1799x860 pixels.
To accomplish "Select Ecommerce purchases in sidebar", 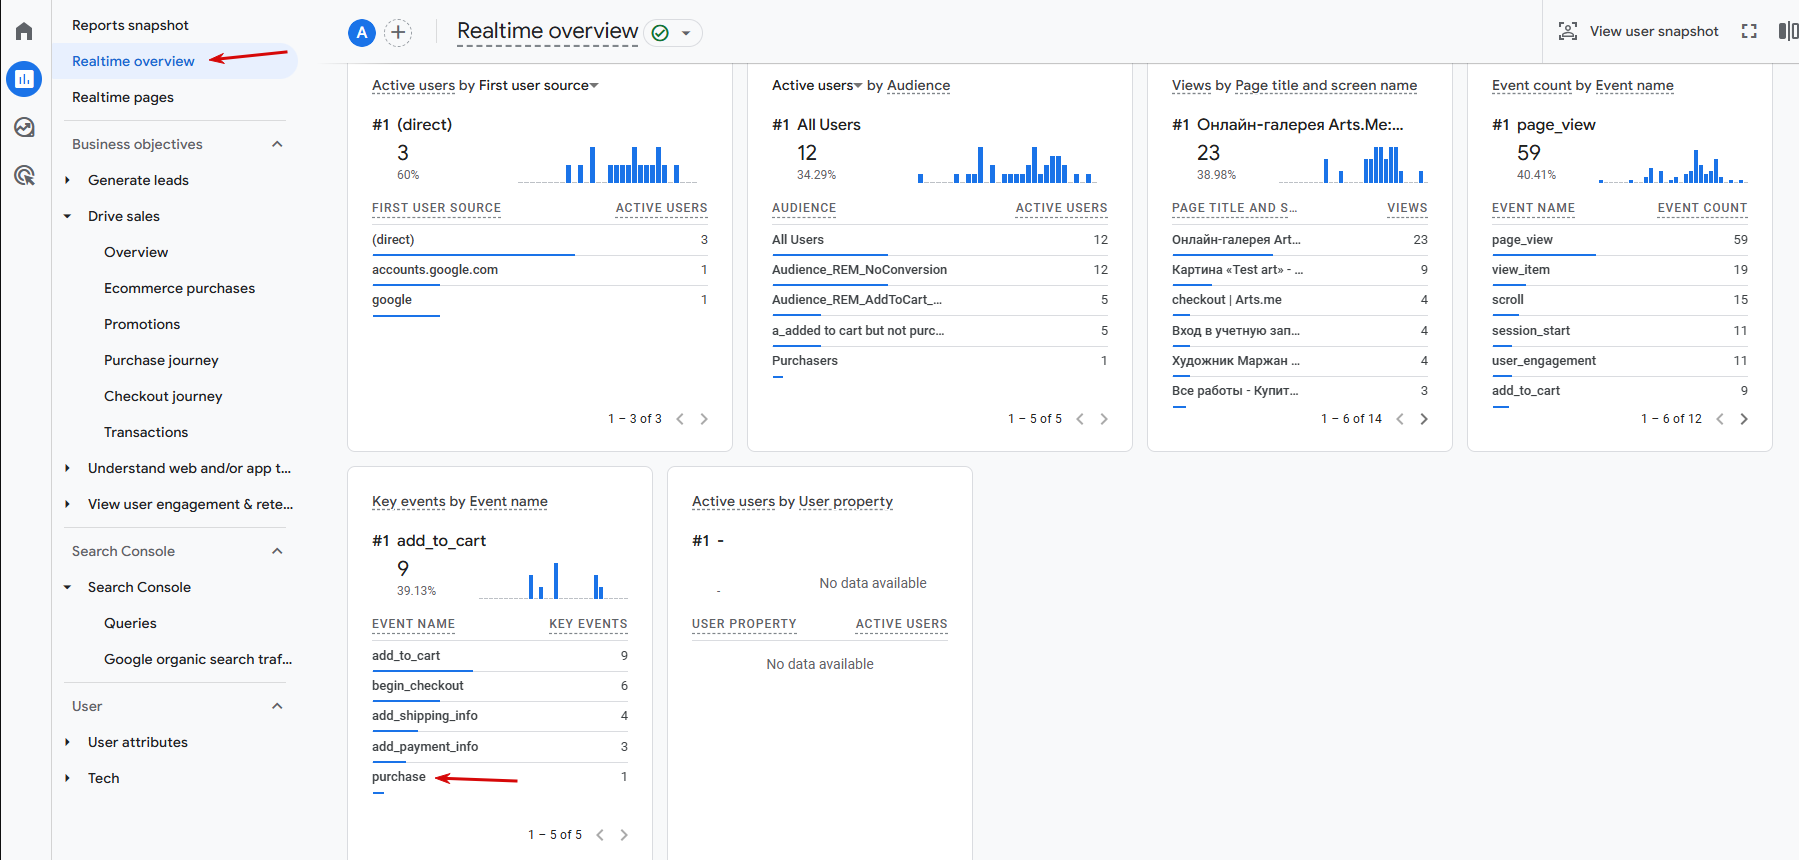I will tap(179, 288).
